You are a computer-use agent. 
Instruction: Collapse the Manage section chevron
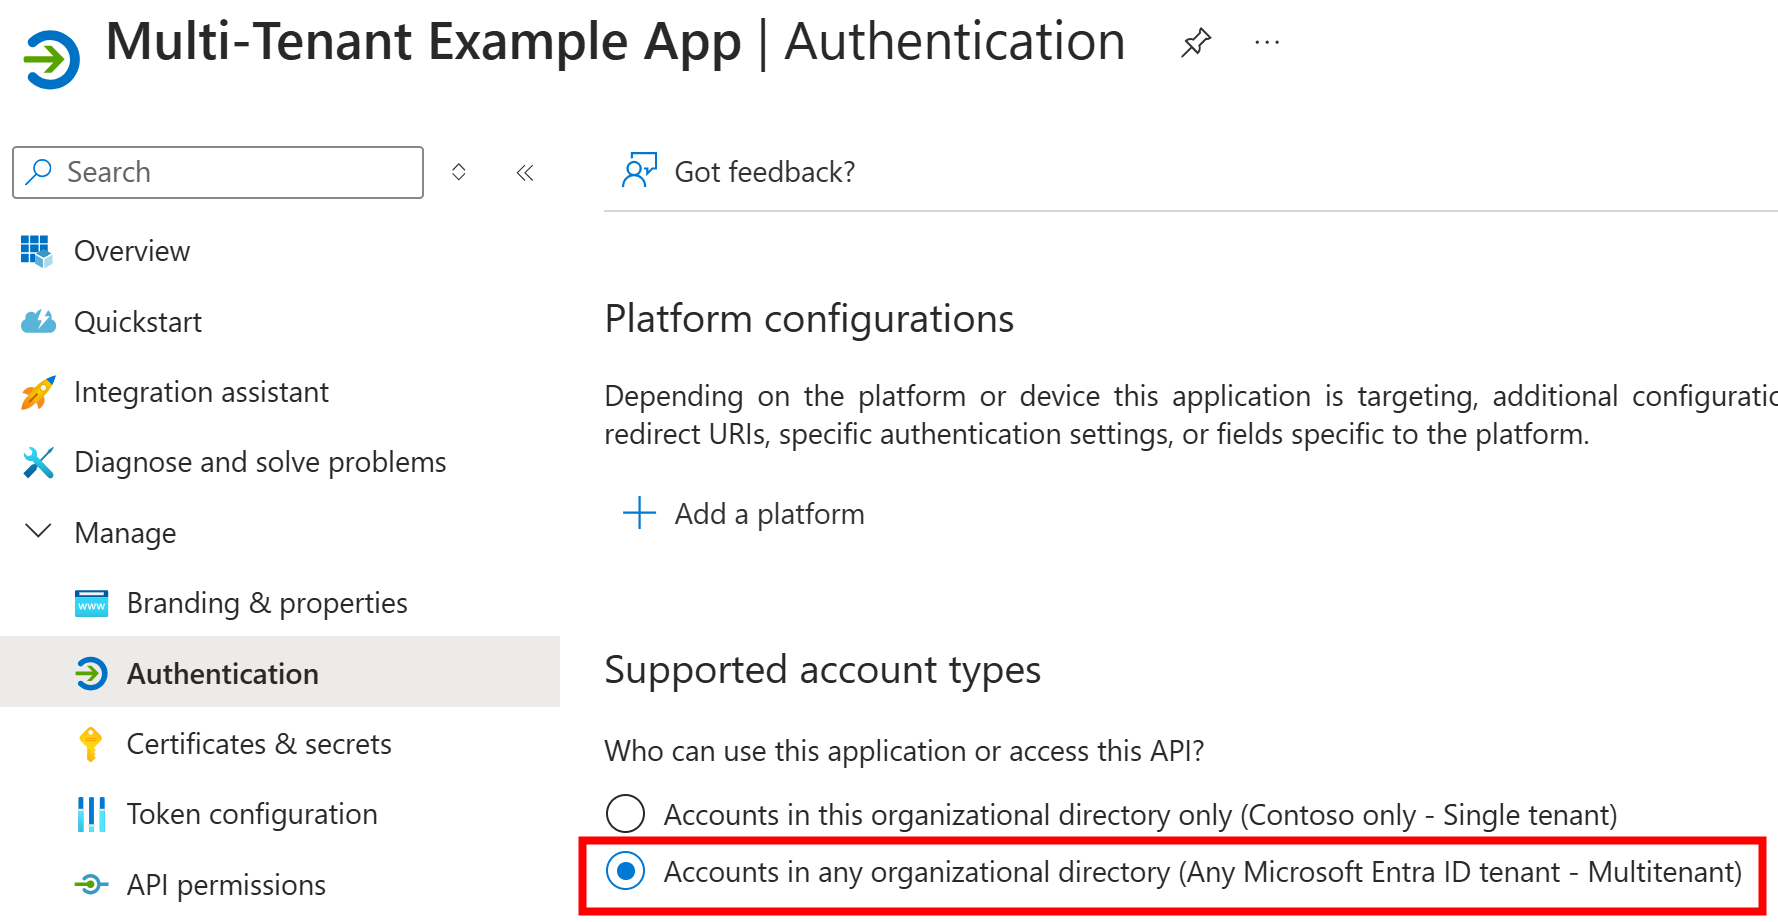(38, 531)
